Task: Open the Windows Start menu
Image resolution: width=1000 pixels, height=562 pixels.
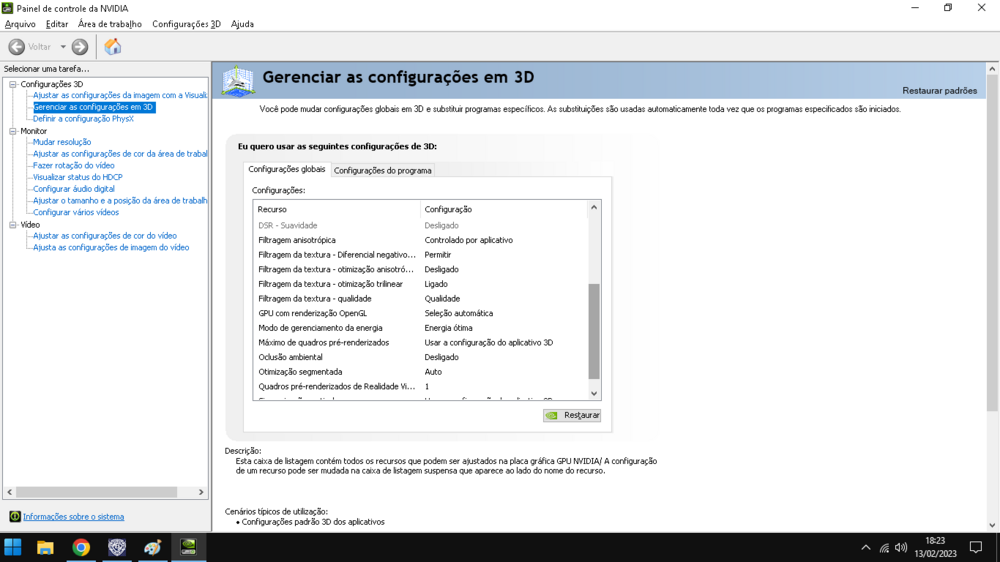Action: coord(13,547)
